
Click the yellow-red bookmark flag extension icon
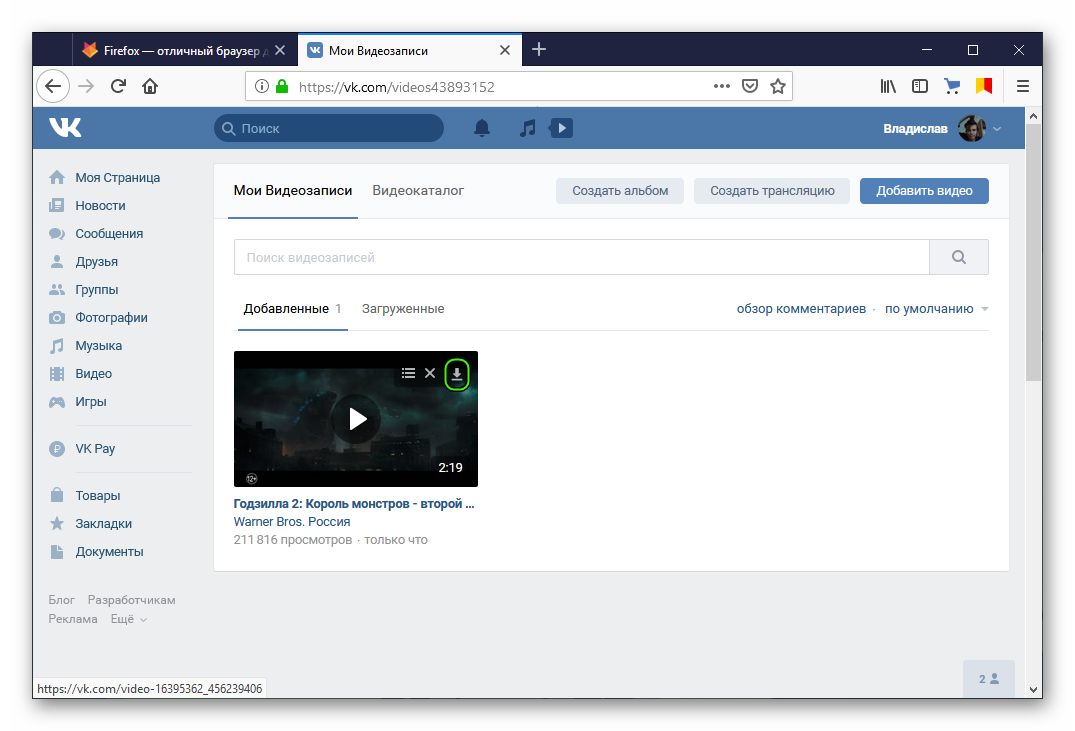pos(984,86)
